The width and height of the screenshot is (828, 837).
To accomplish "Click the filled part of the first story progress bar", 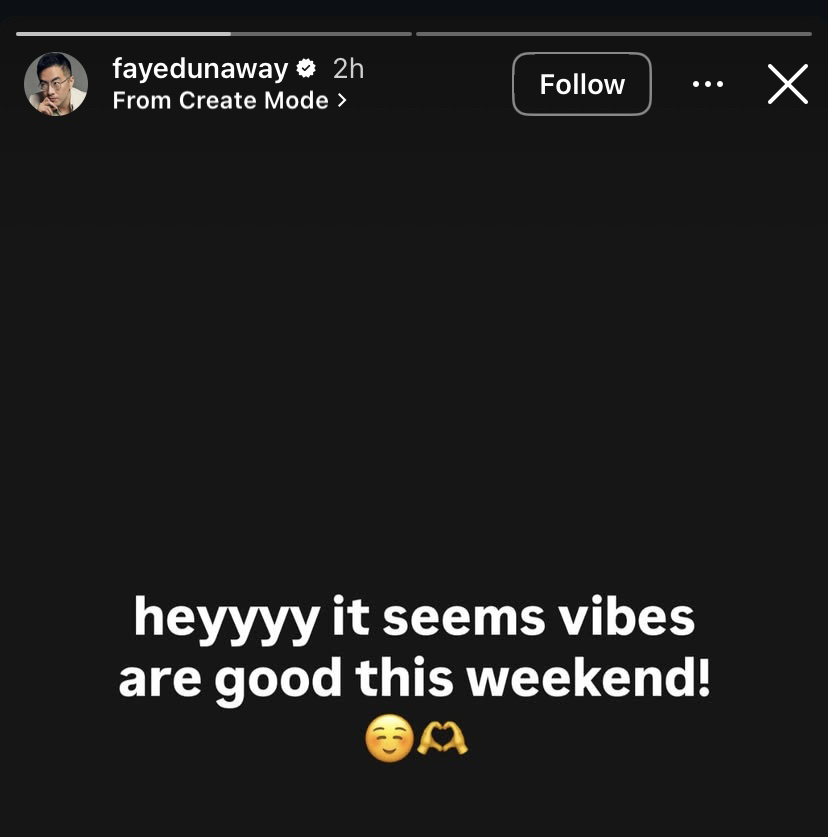I will tap(123, 34).
